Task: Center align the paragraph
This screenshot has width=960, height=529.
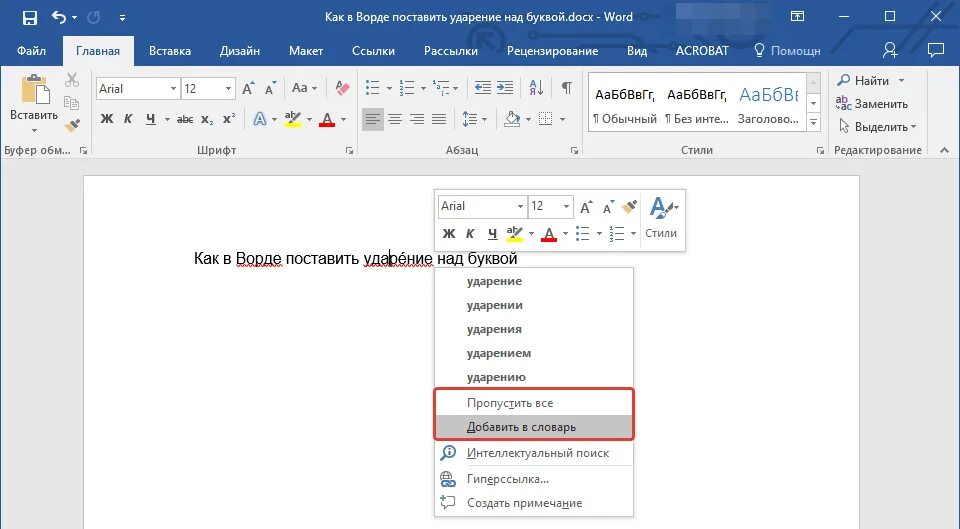Action: point(395,119)
